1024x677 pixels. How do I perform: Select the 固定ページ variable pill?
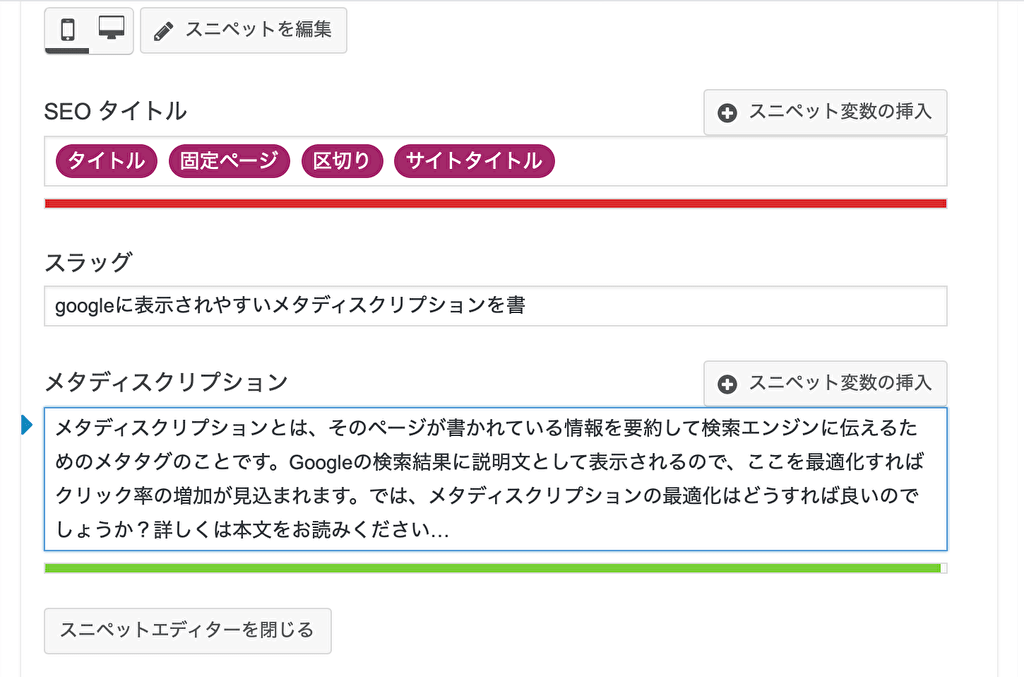click(x=229, y=160)
